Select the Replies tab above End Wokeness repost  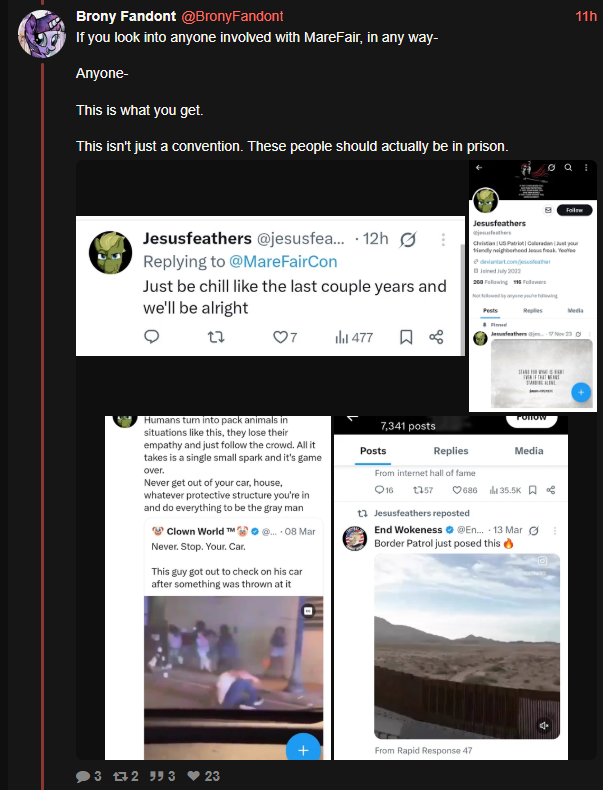[x=451, y=451]
